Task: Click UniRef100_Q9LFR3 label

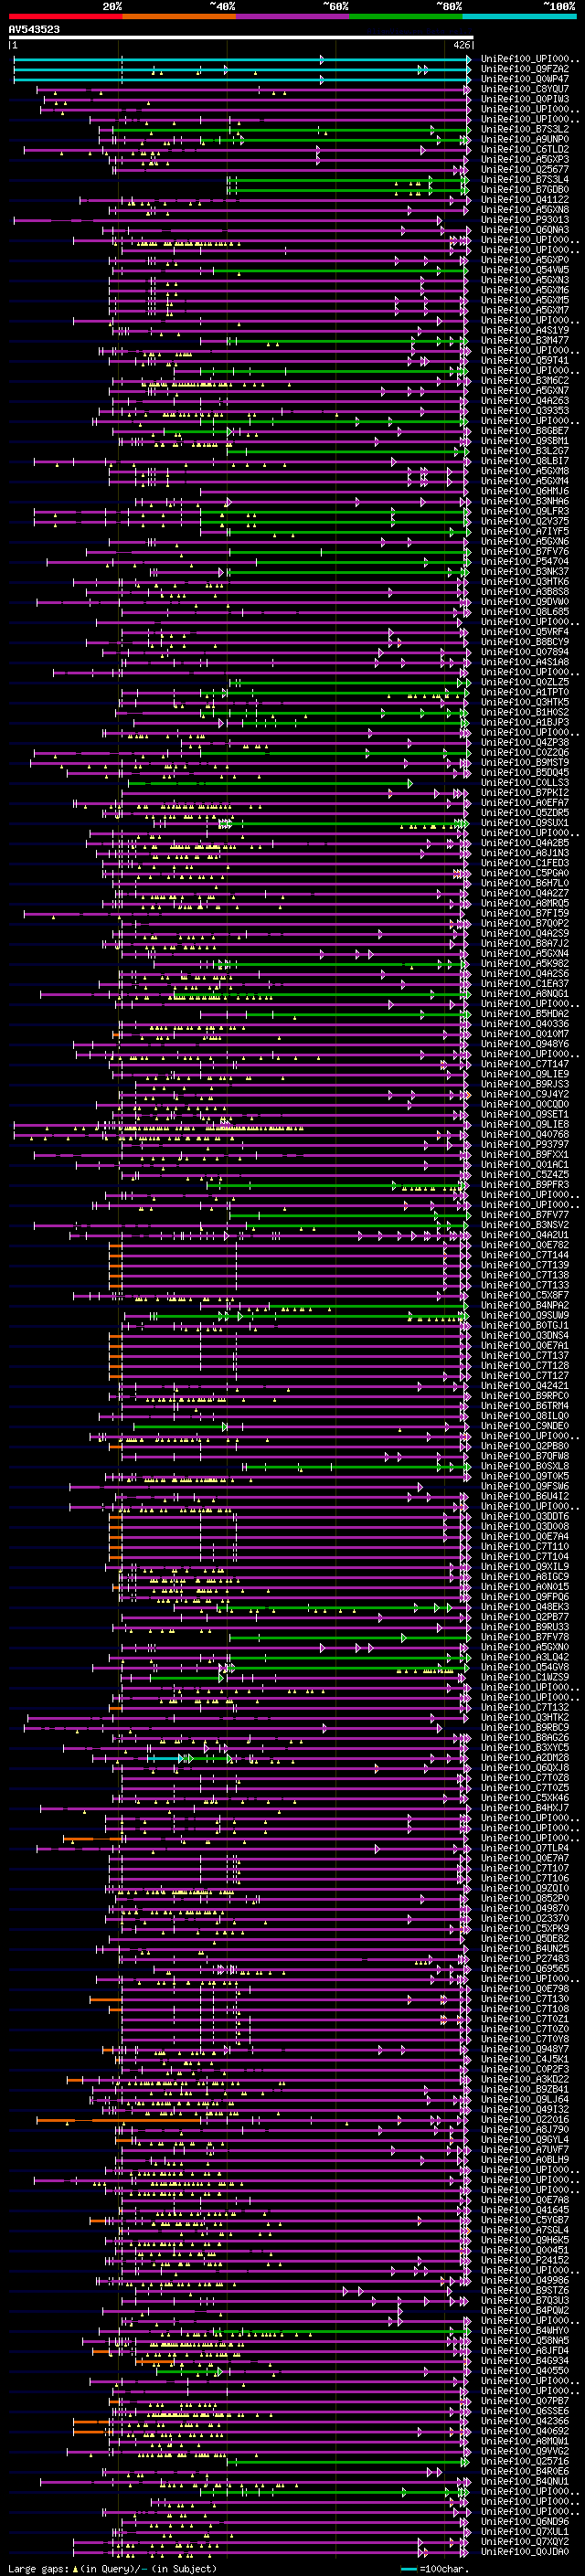Action: point(525,511)
